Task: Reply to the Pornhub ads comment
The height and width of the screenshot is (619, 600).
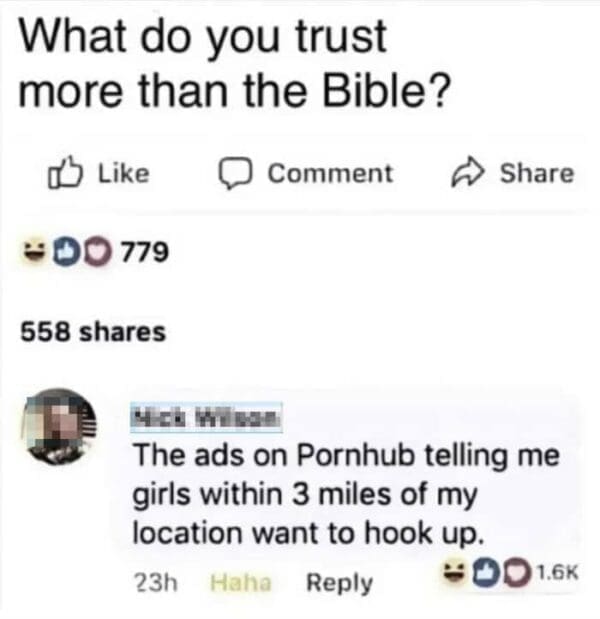Action: tap(339, 583)
